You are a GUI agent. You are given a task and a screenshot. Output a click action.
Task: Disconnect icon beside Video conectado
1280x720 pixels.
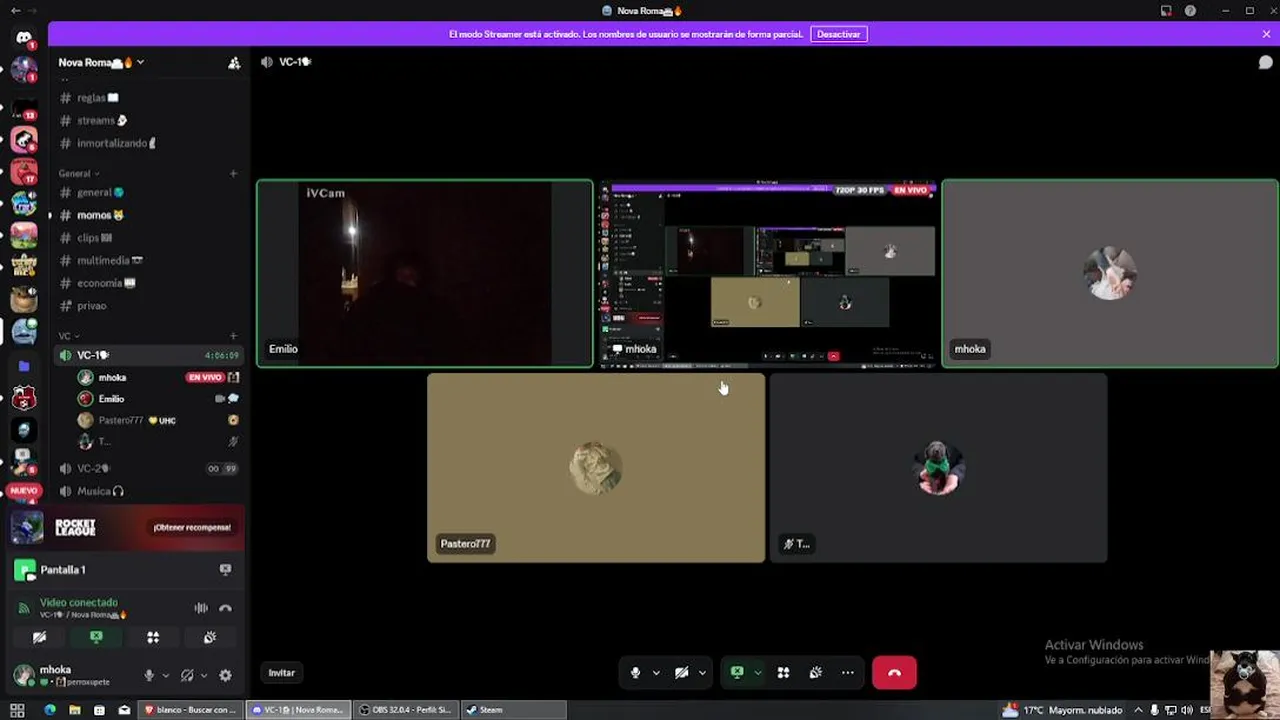click(x=225, y=608)
